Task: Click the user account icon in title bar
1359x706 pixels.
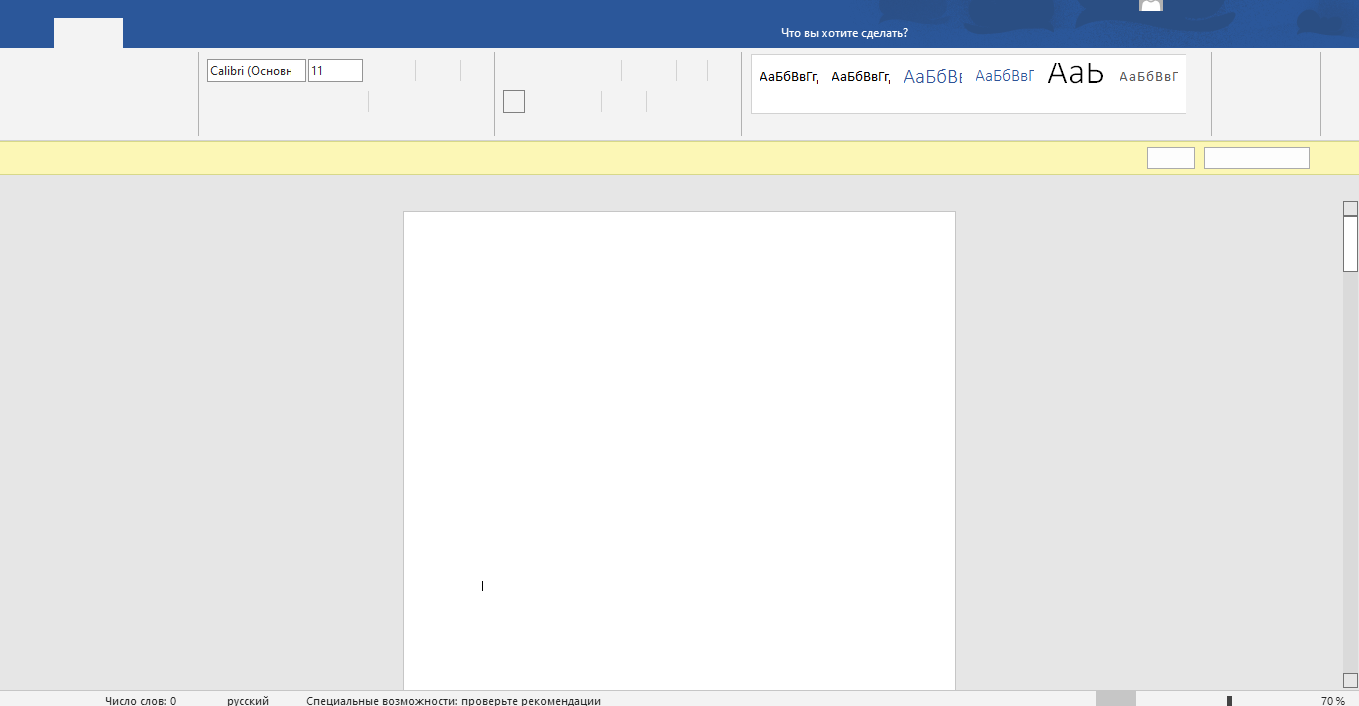Action: coord(1151,6)
